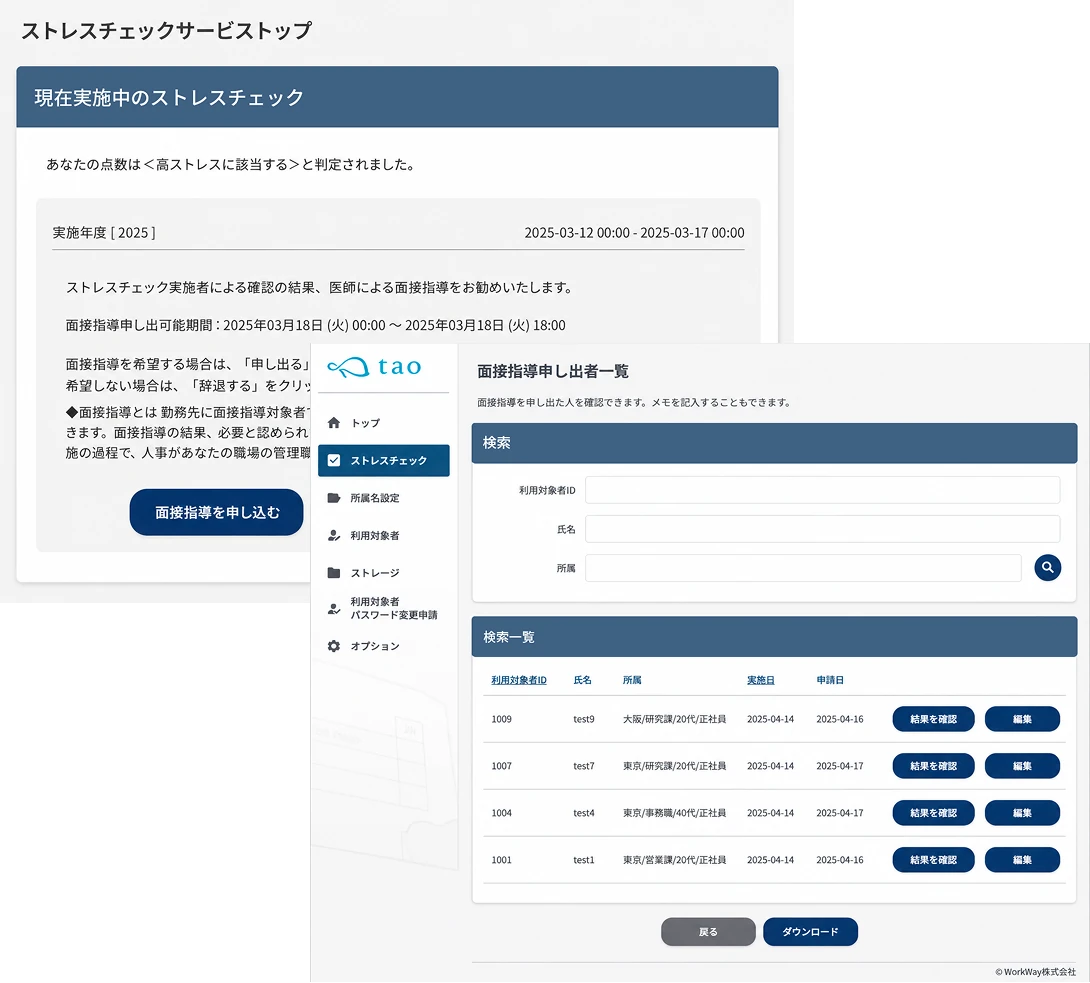Open 利用対象者パスワード変更申請 menu item
1090x983 pixels.
[384, 608]
